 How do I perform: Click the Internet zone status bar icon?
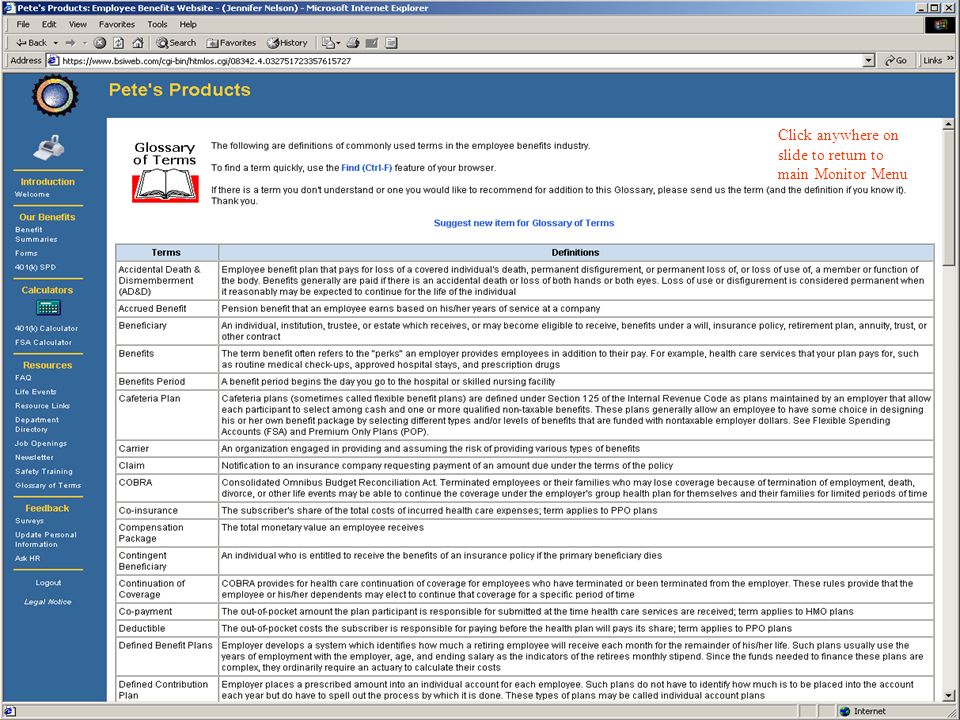pos(845,711)
